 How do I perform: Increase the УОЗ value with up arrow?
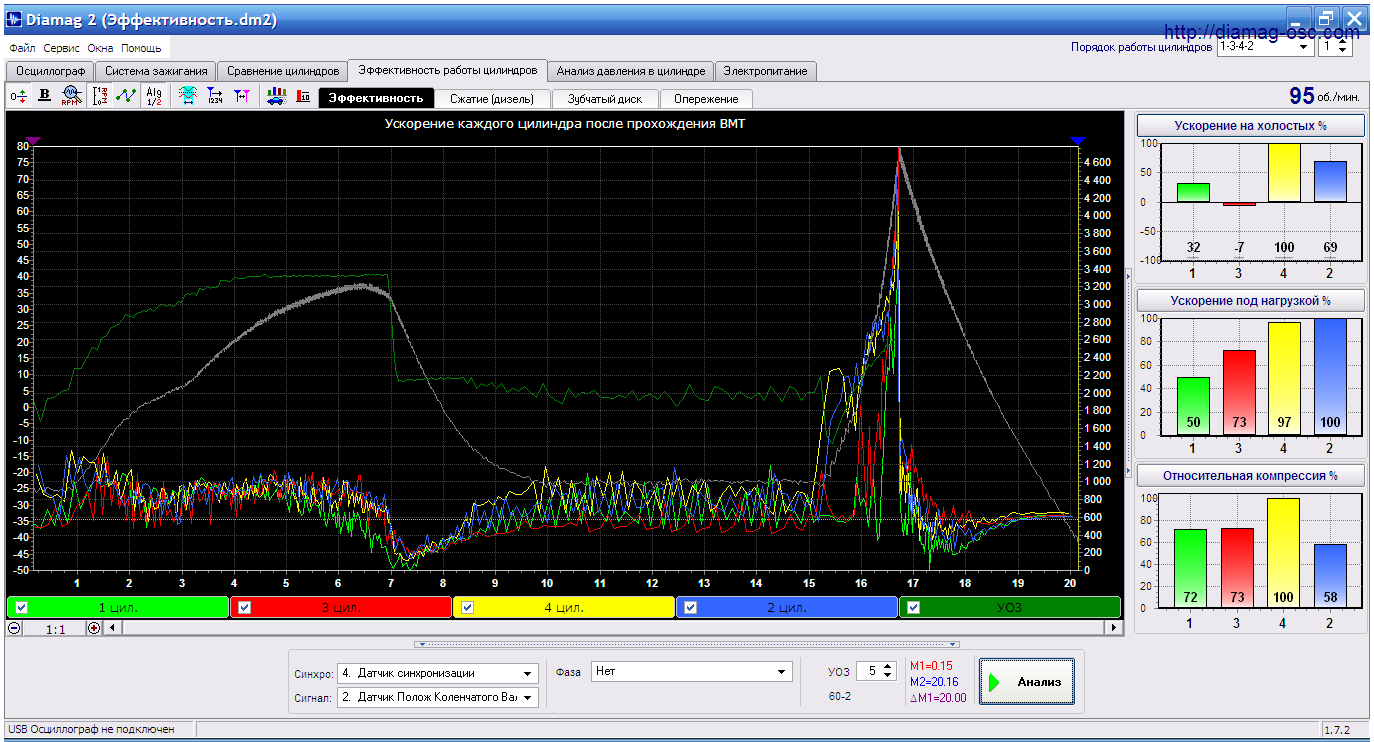886,668
